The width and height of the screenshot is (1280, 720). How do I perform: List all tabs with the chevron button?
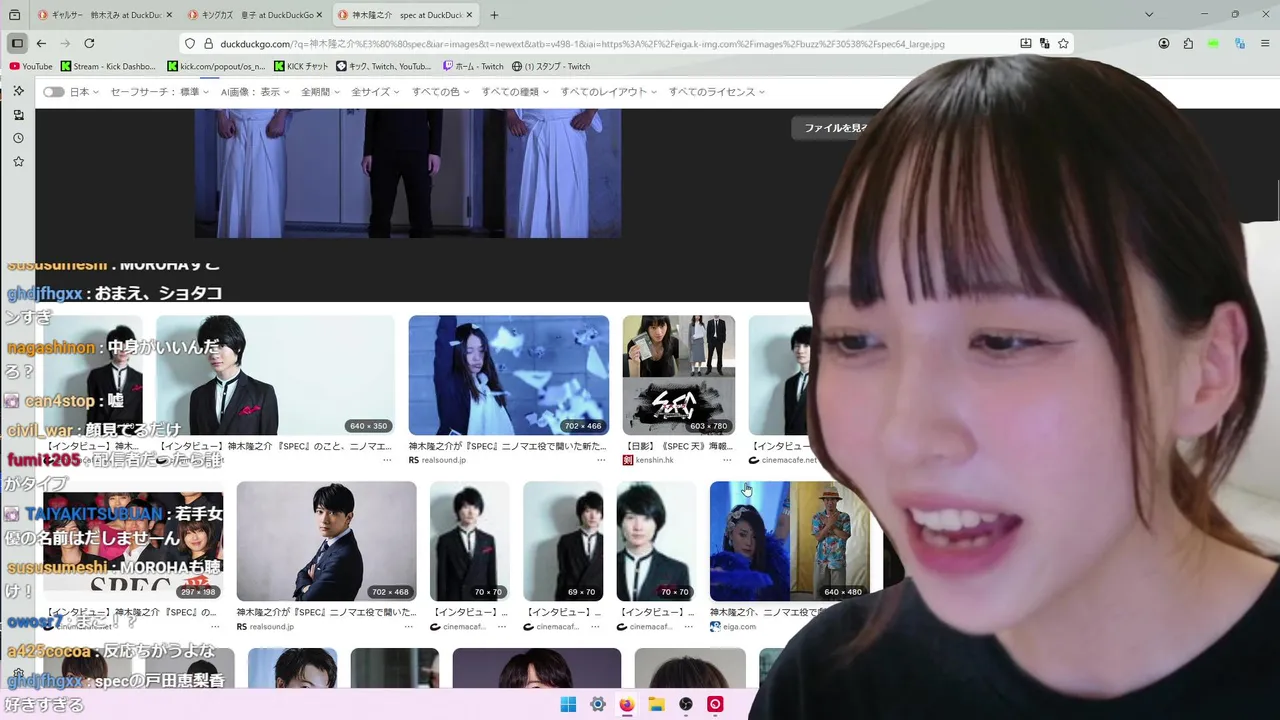(x=1148, y=15)
